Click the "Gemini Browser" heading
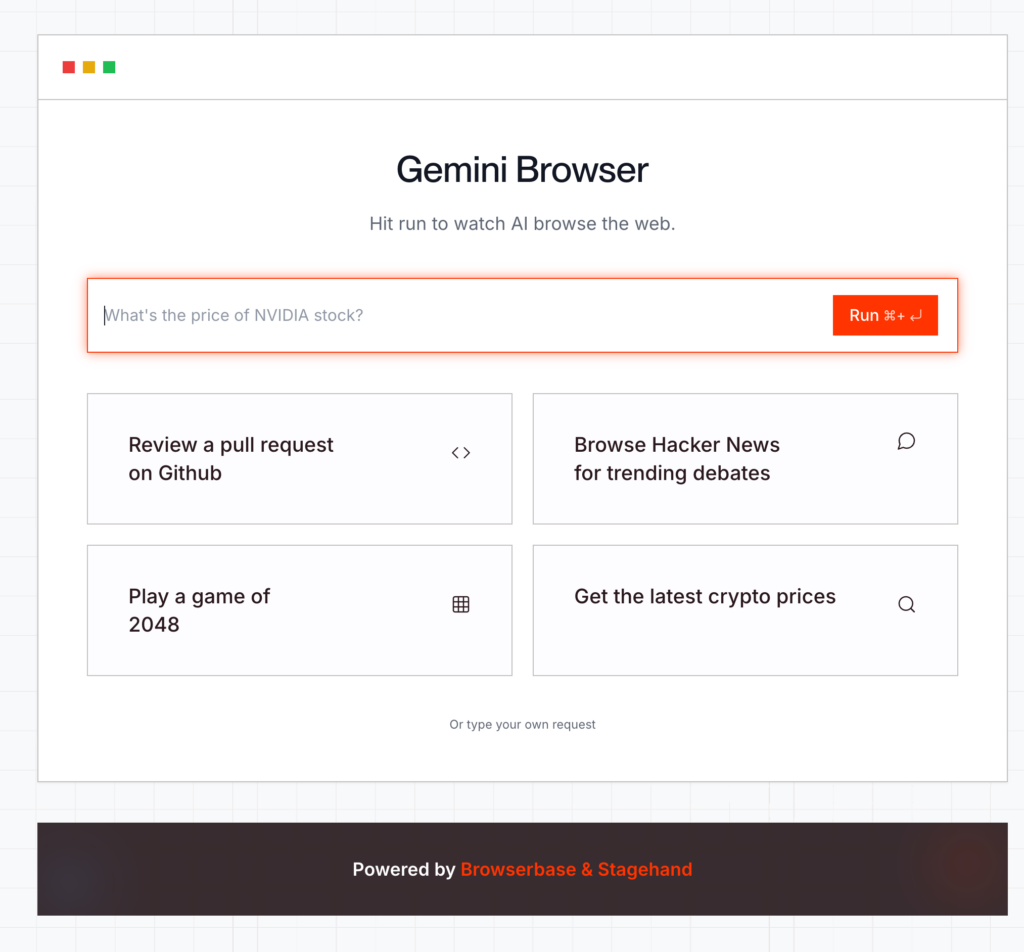The image size is (1024, 952). (522, 170)
